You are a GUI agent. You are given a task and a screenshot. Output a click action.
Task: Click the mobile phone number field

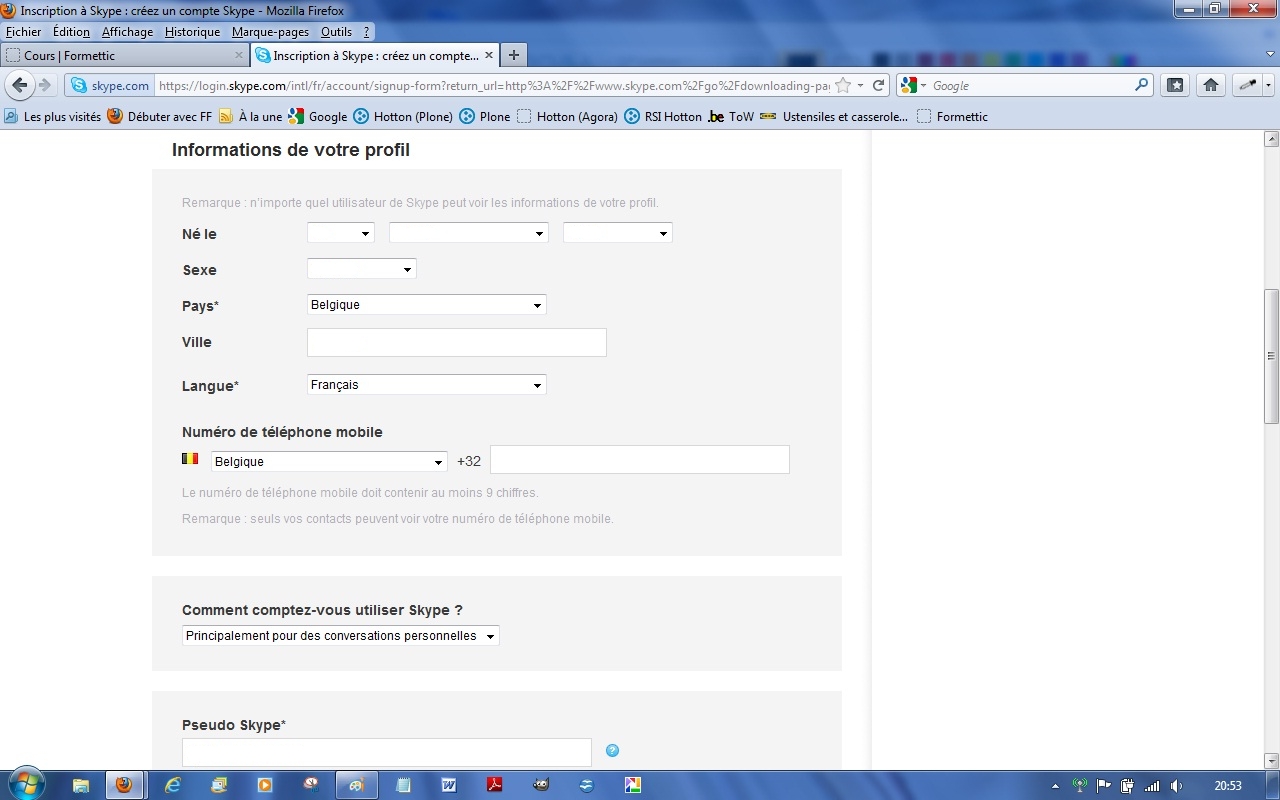coord(640,460)
